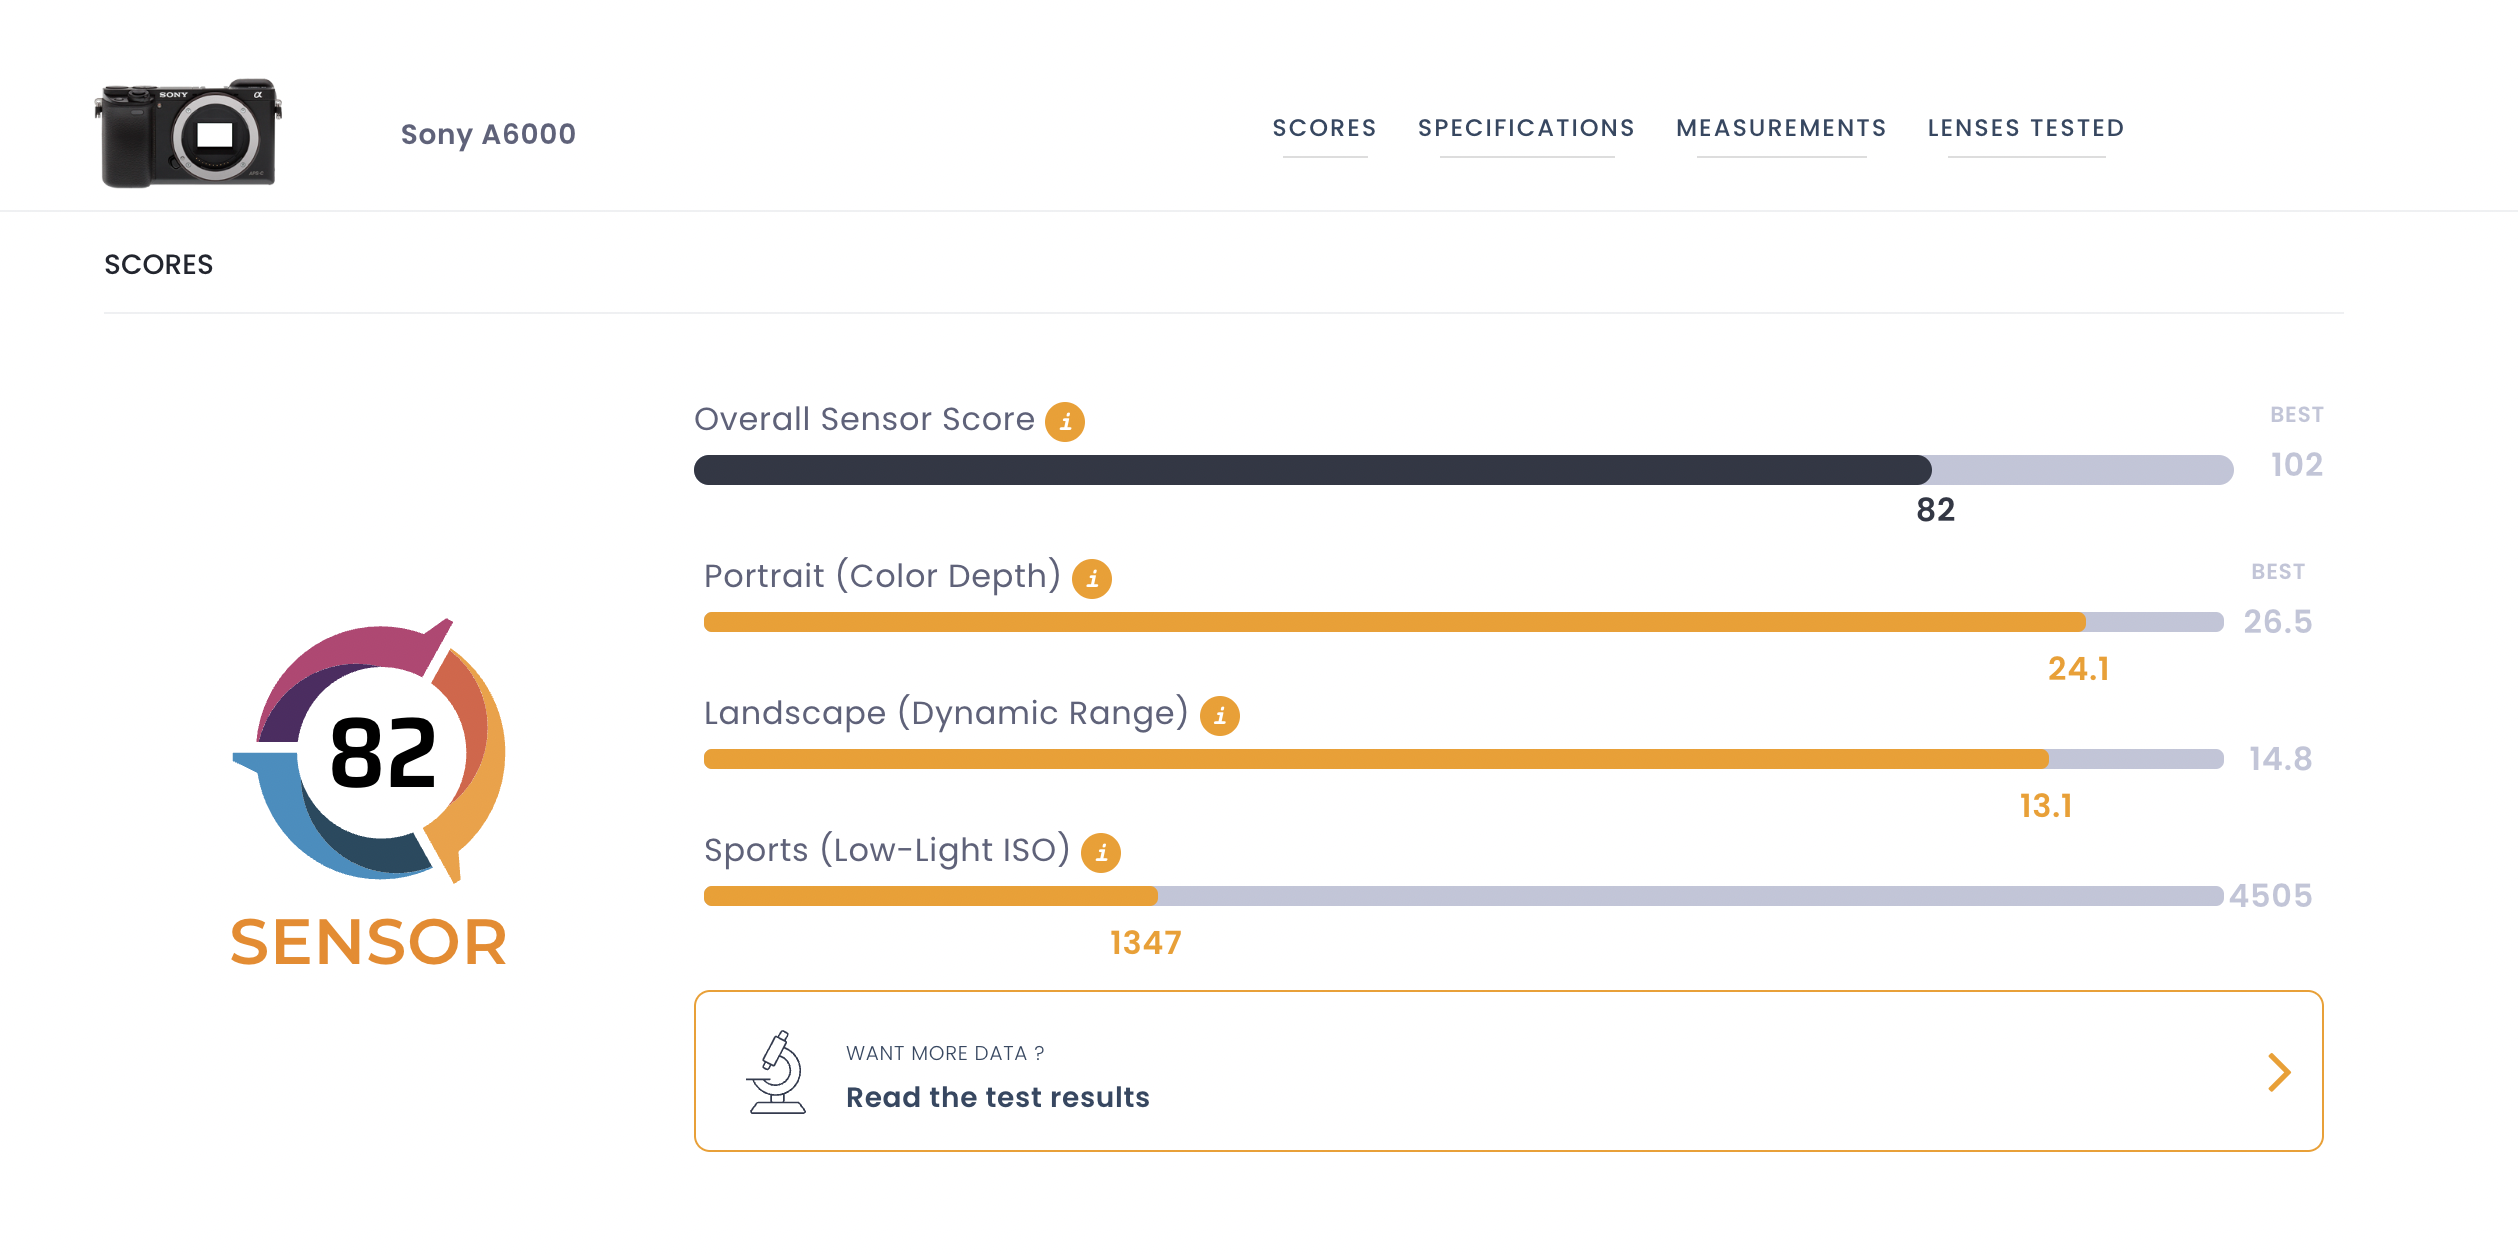2518x1254 pixels.
Task: Click the Landscape Dynamic Range orange bar
Action: (x=1376, y=759)
